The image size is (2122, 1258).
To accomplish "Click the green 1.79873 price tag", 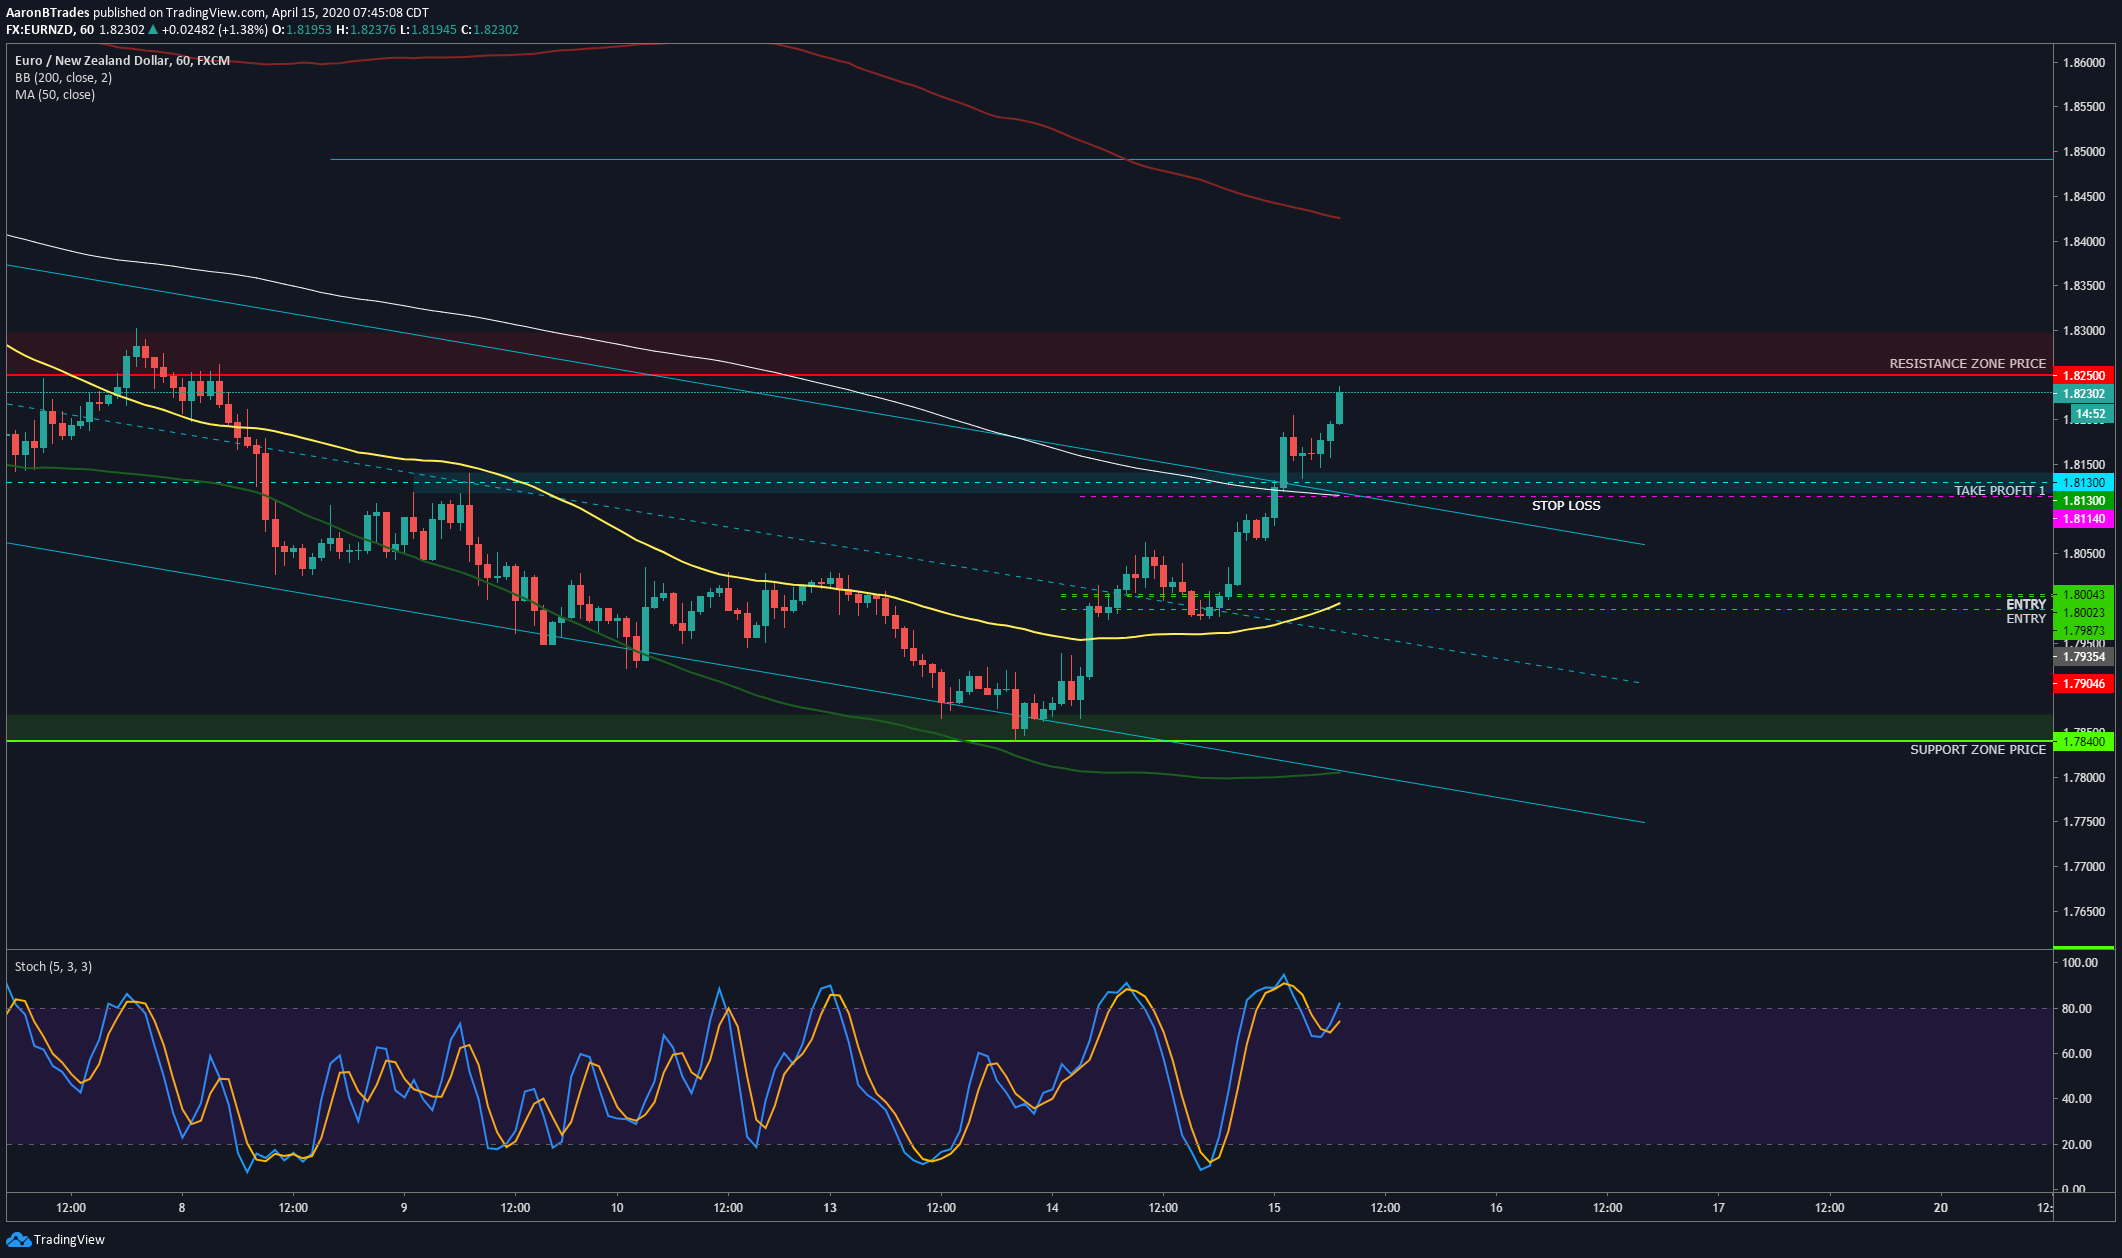I will pos(2083,631).
